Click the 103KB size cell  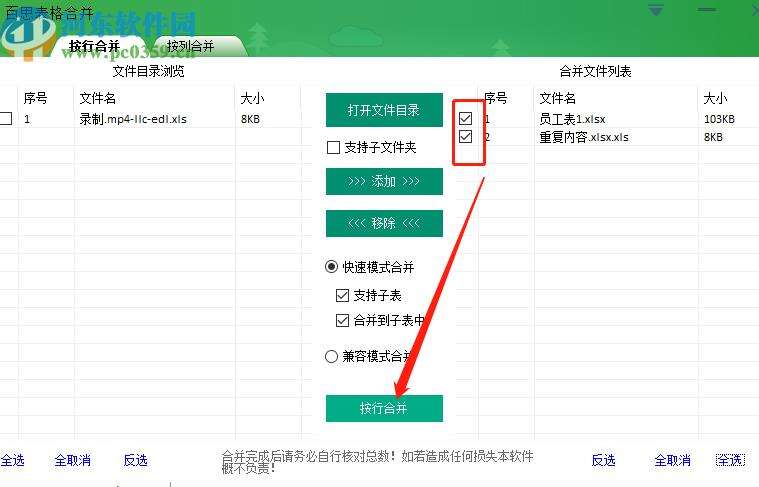point(719,119)
